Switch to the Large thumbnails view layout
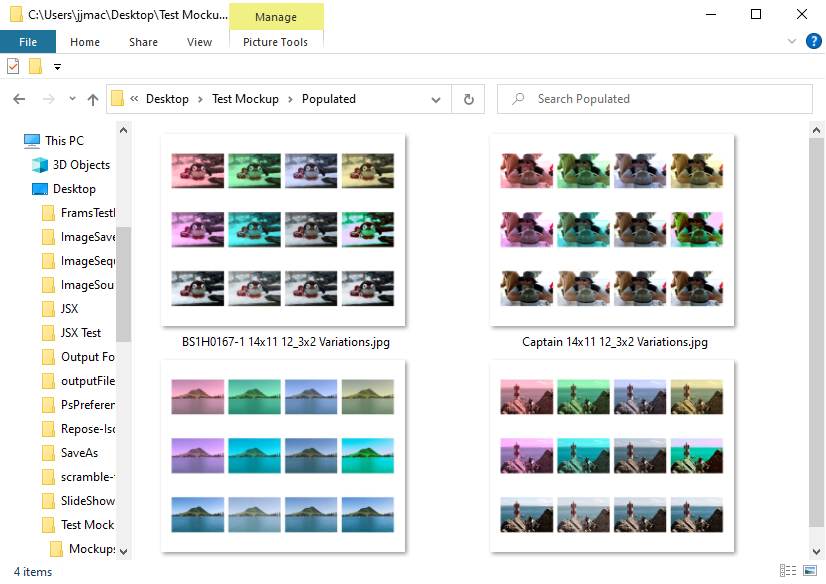This screenshot has width=826, height=584. click(810, 570)
